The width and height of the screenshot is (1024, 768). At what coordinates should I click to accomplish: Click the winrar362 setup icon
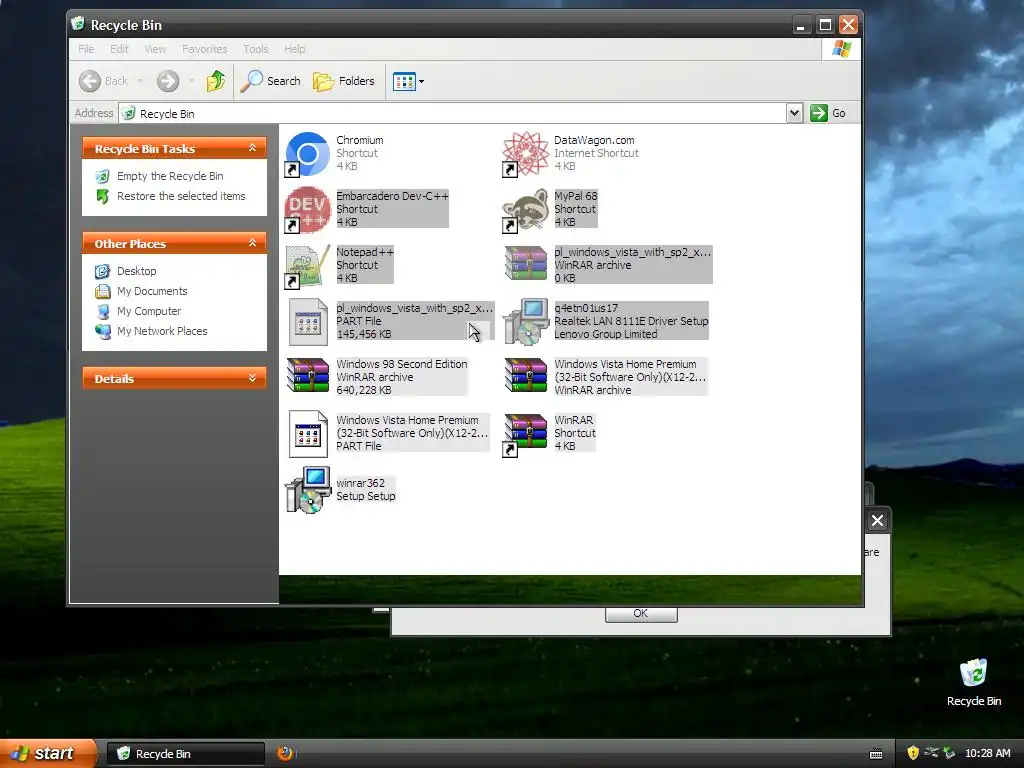(308, 490)
